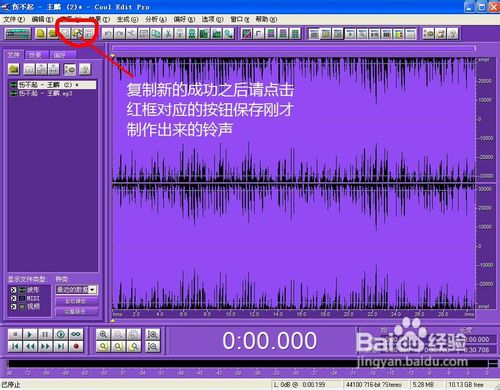Toggle the 自动播放 auto-play button
The height and width of the screenshot is (390, 500).
pos(76,301)
